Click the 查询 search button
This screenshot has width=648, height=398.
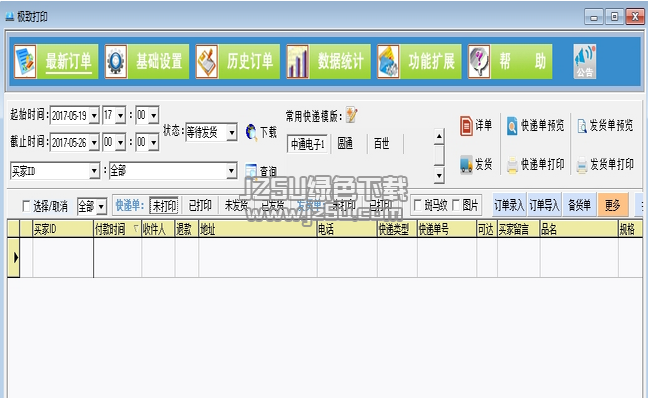[x=261, y=171]
